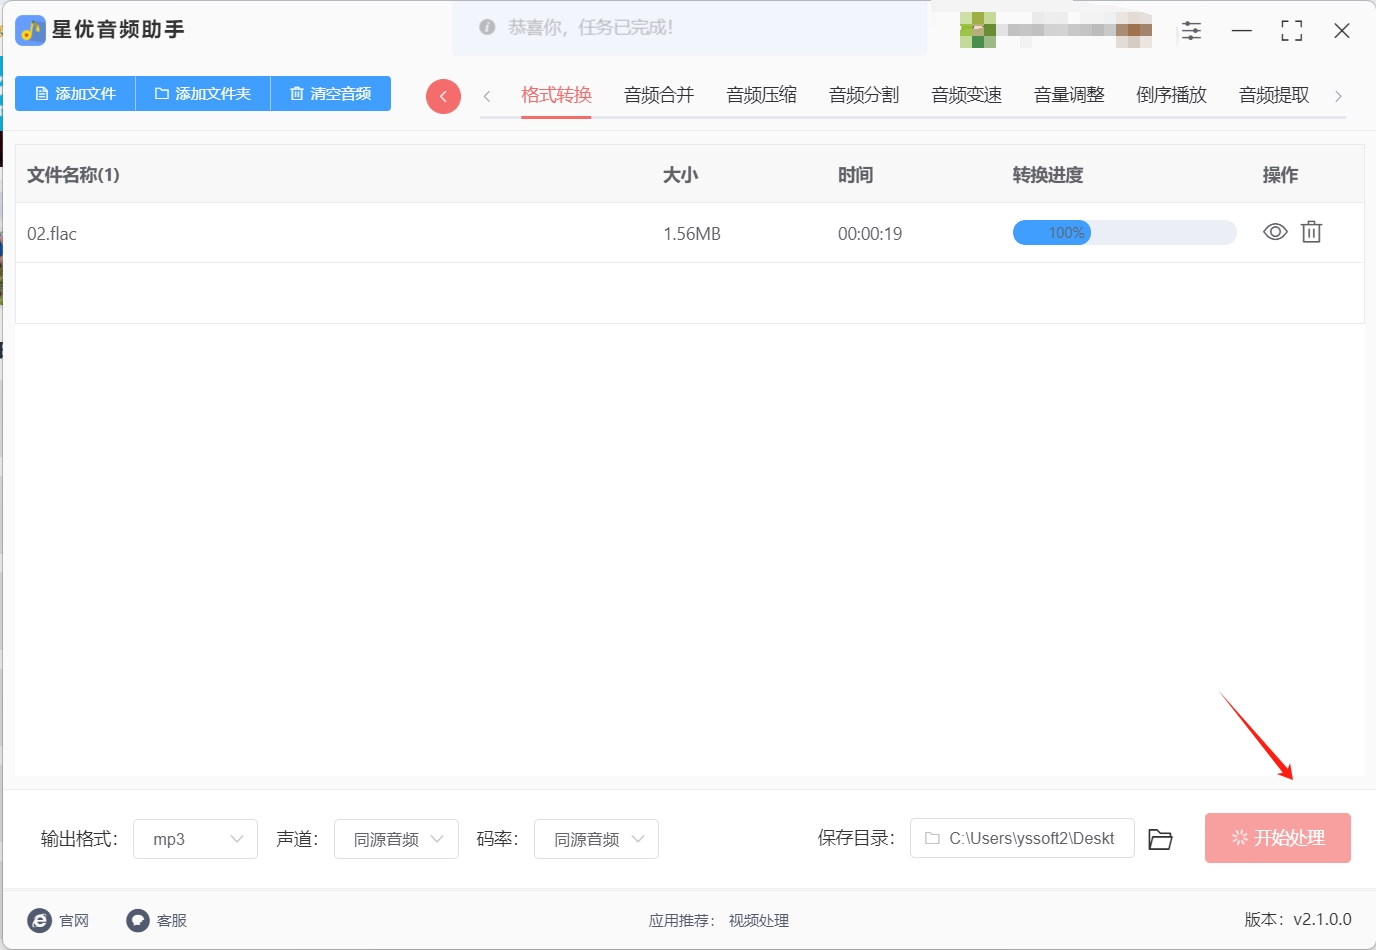Switch to the 倒序播放 tab
Screen dimensions: 1376x950
[x=1171, y=95]
